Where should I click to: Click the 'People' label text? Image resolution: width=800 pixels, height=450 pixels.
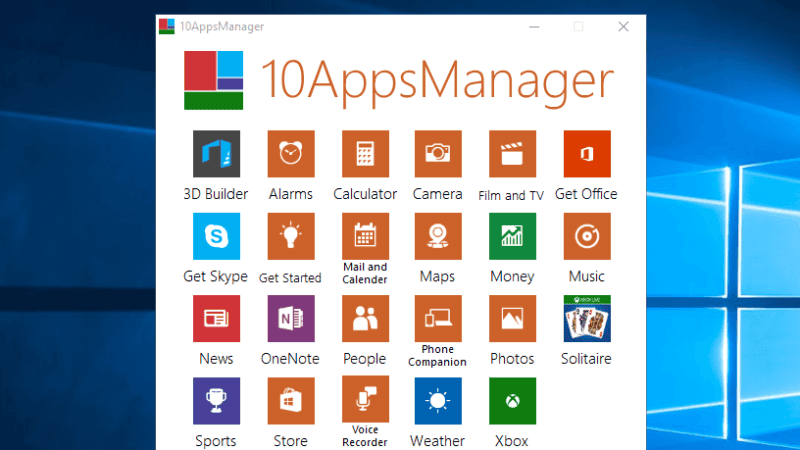[364, 359]
